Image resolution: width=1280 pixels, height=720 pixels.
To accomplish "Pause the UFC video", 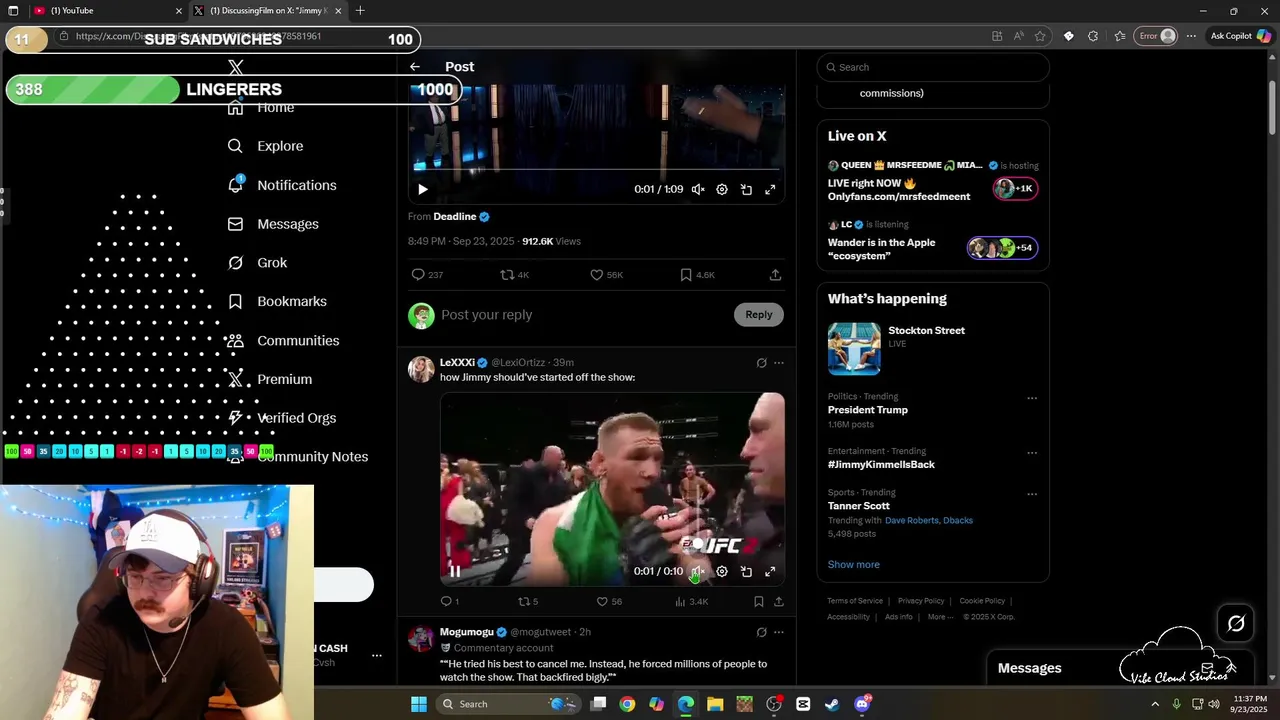I will pos(454,572).
